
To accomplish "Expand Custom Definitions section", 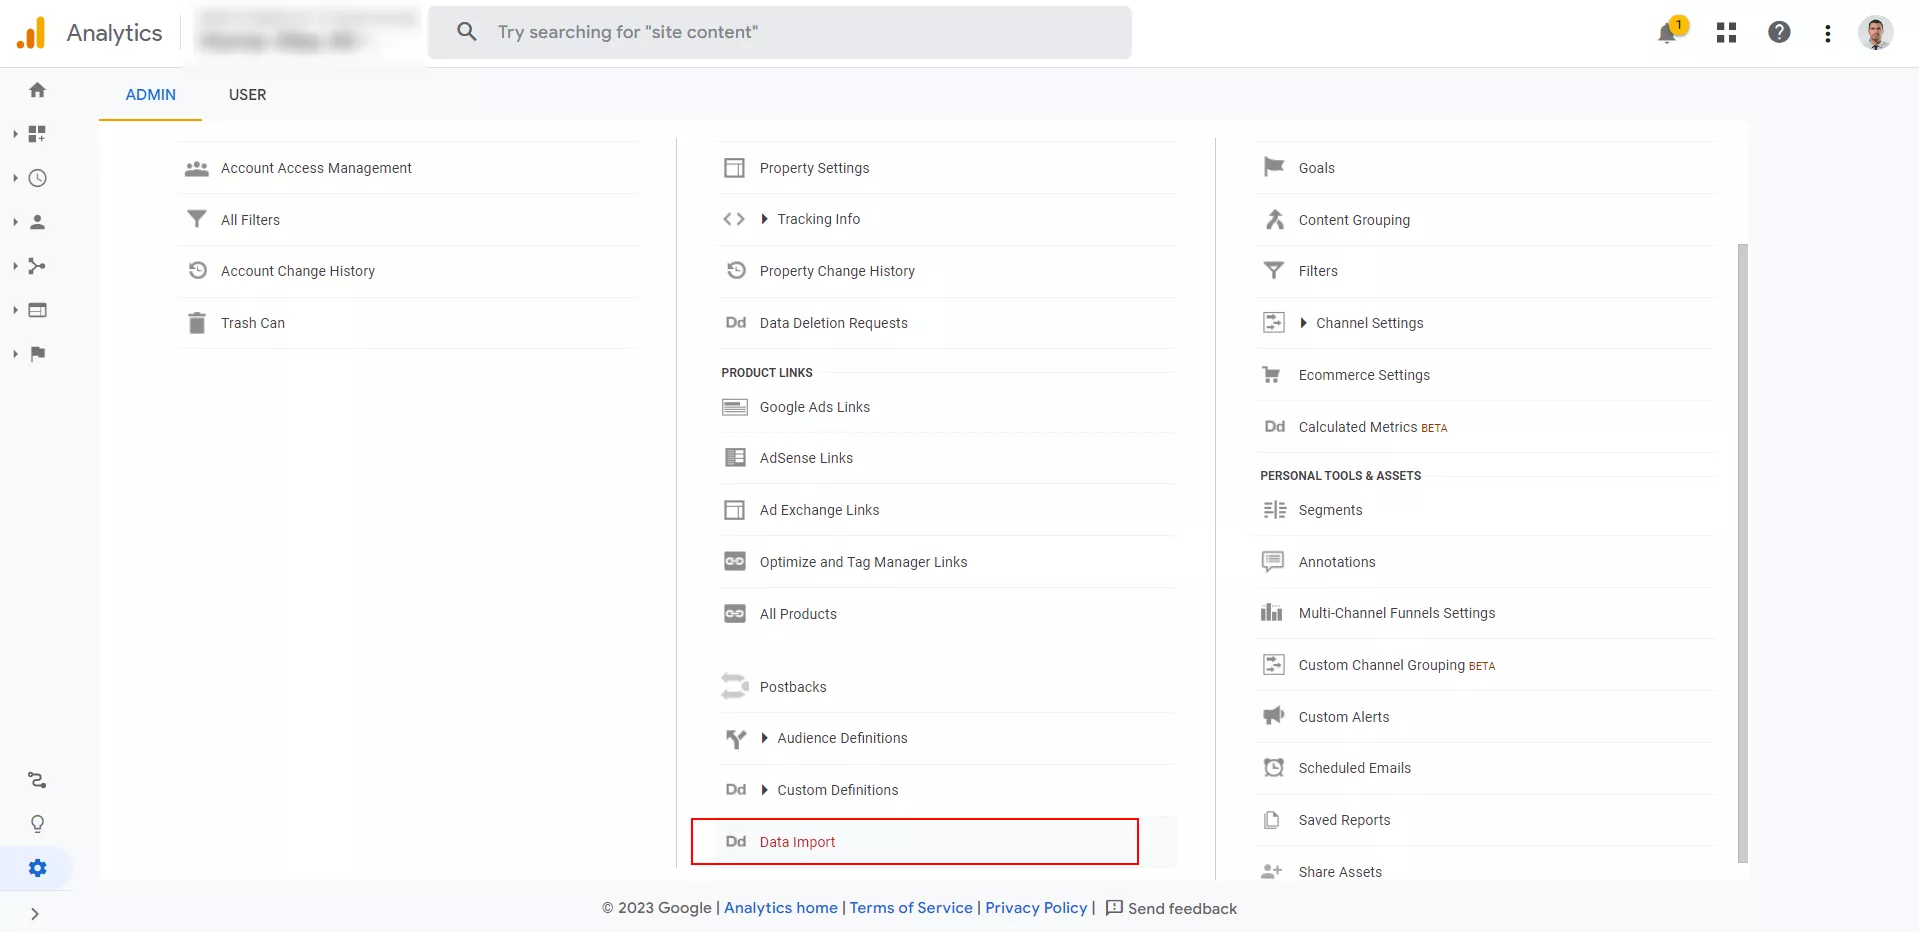I will pos(765,790).
